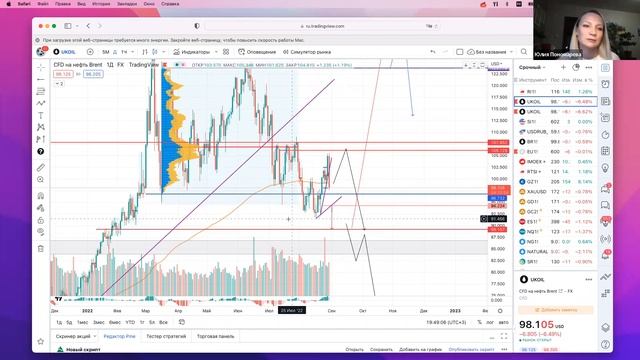This screenshot has height=360, width=640.
Task: Open the Без названия layout dropdown
Action: click(x=490, y=52)
